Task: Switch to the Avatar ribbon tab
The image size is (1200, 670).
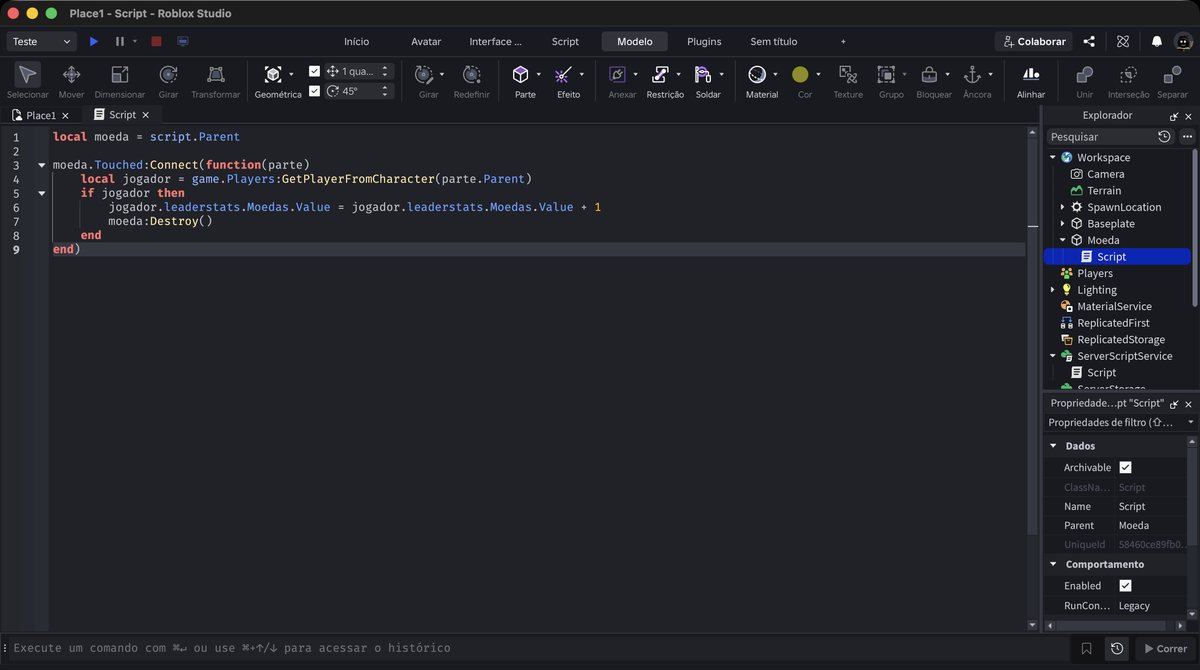Action: [426, 42]
